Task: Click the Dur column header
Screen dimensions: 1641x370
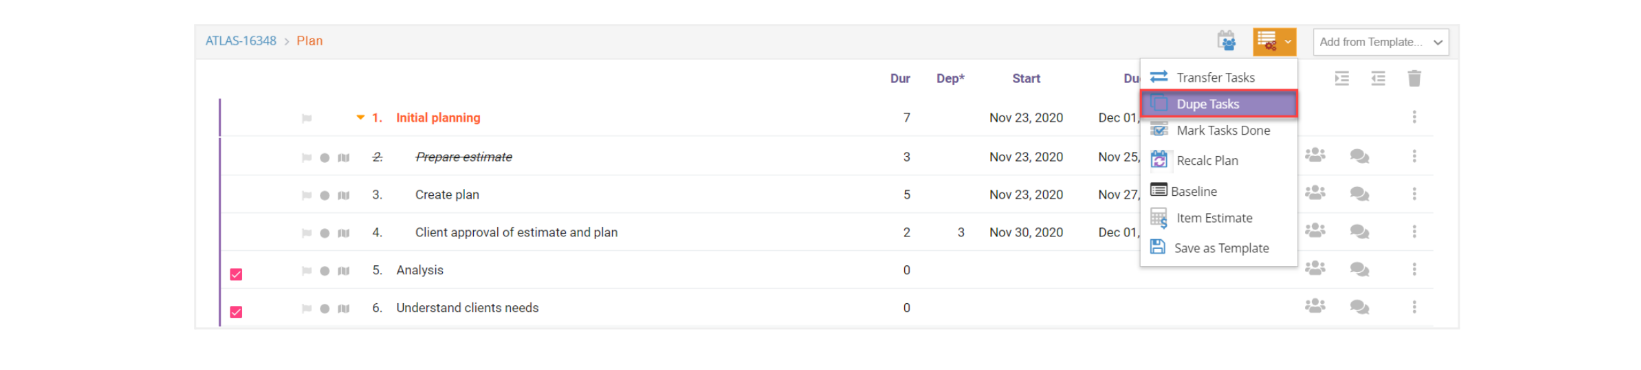Action: (900, 78)
